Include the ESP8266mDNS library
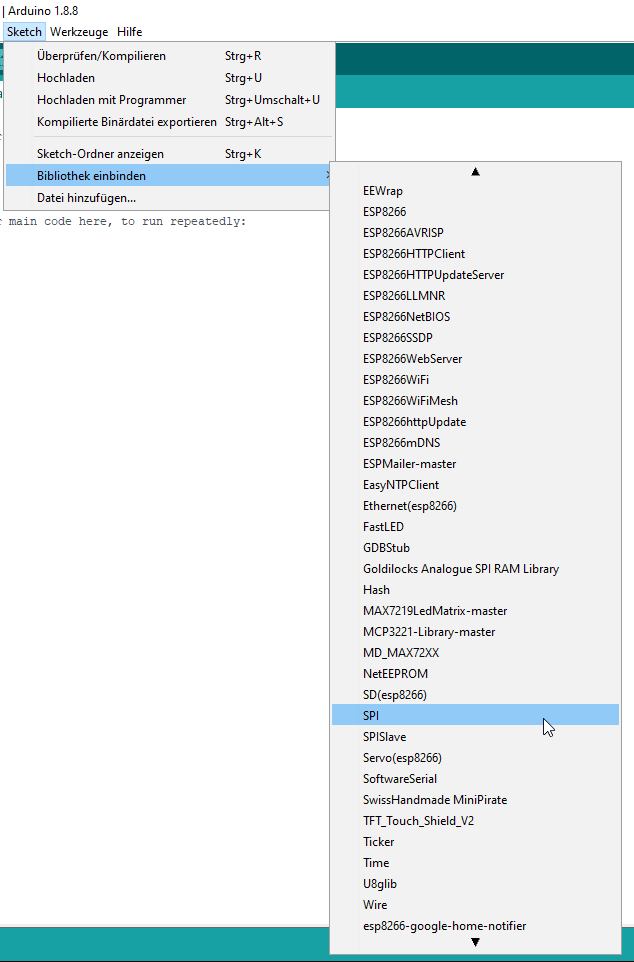The image size is (634, 962). click(475, 442)
